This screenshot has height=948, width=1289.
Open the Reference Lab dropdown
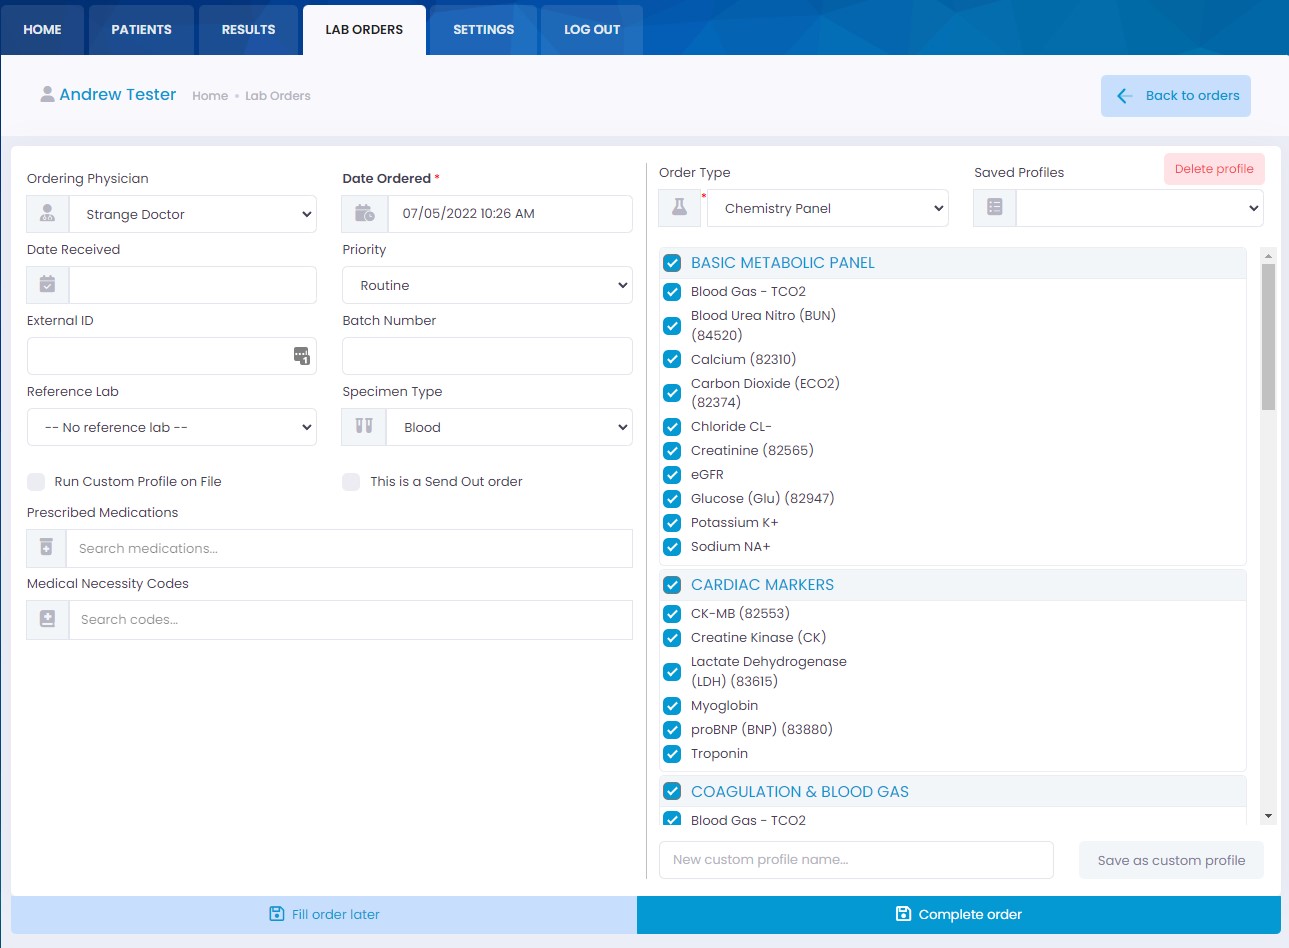171,426
